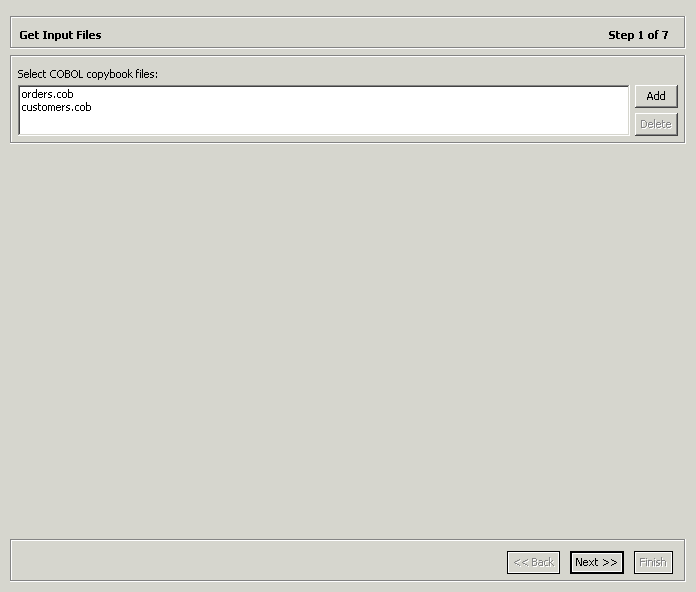Viewport: 696px width, 592px height.
Task: Click the 'Step 1 of 7' indicator
Action: point(638,35)
